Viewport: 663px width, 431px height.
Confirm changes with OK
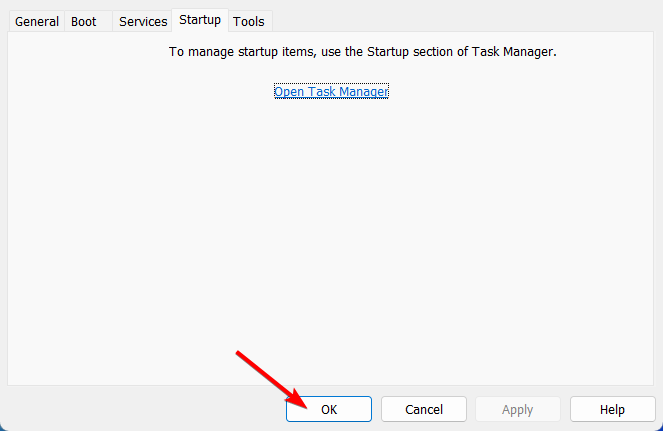pyautogui.click(x=329, y=409)
